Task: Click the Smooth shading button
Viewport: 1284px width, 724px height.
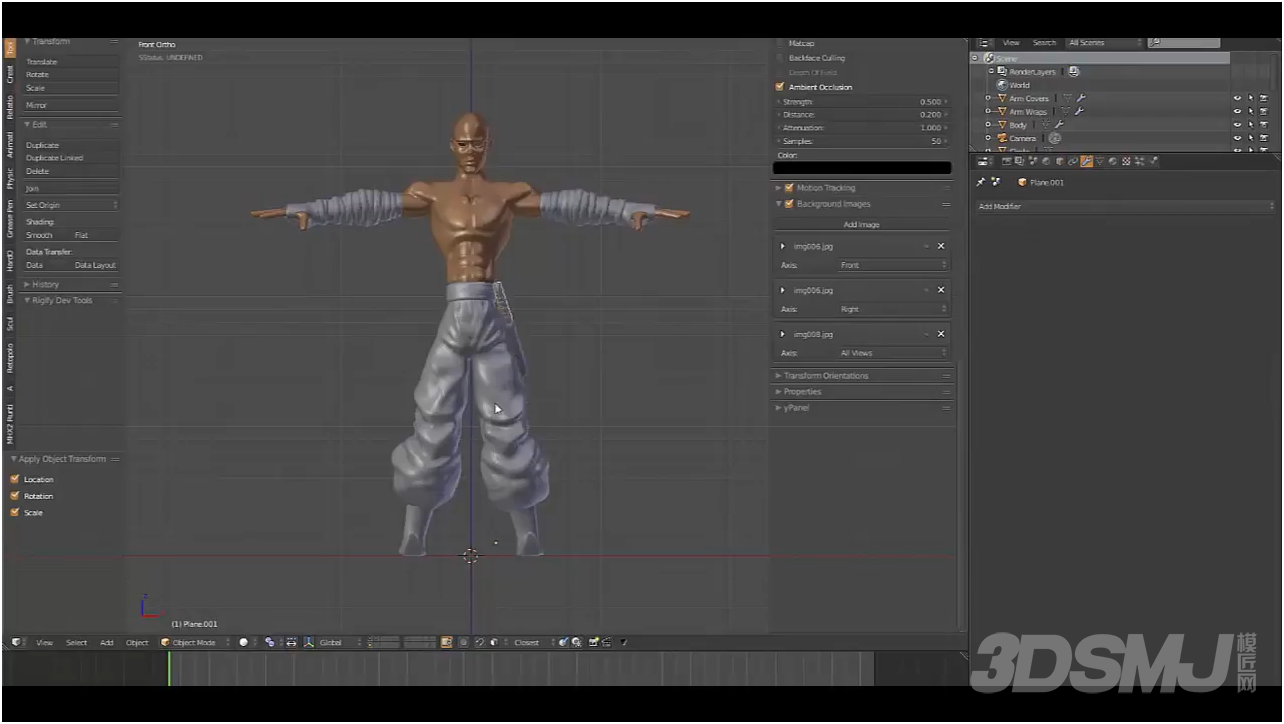Action: (46, 235)
